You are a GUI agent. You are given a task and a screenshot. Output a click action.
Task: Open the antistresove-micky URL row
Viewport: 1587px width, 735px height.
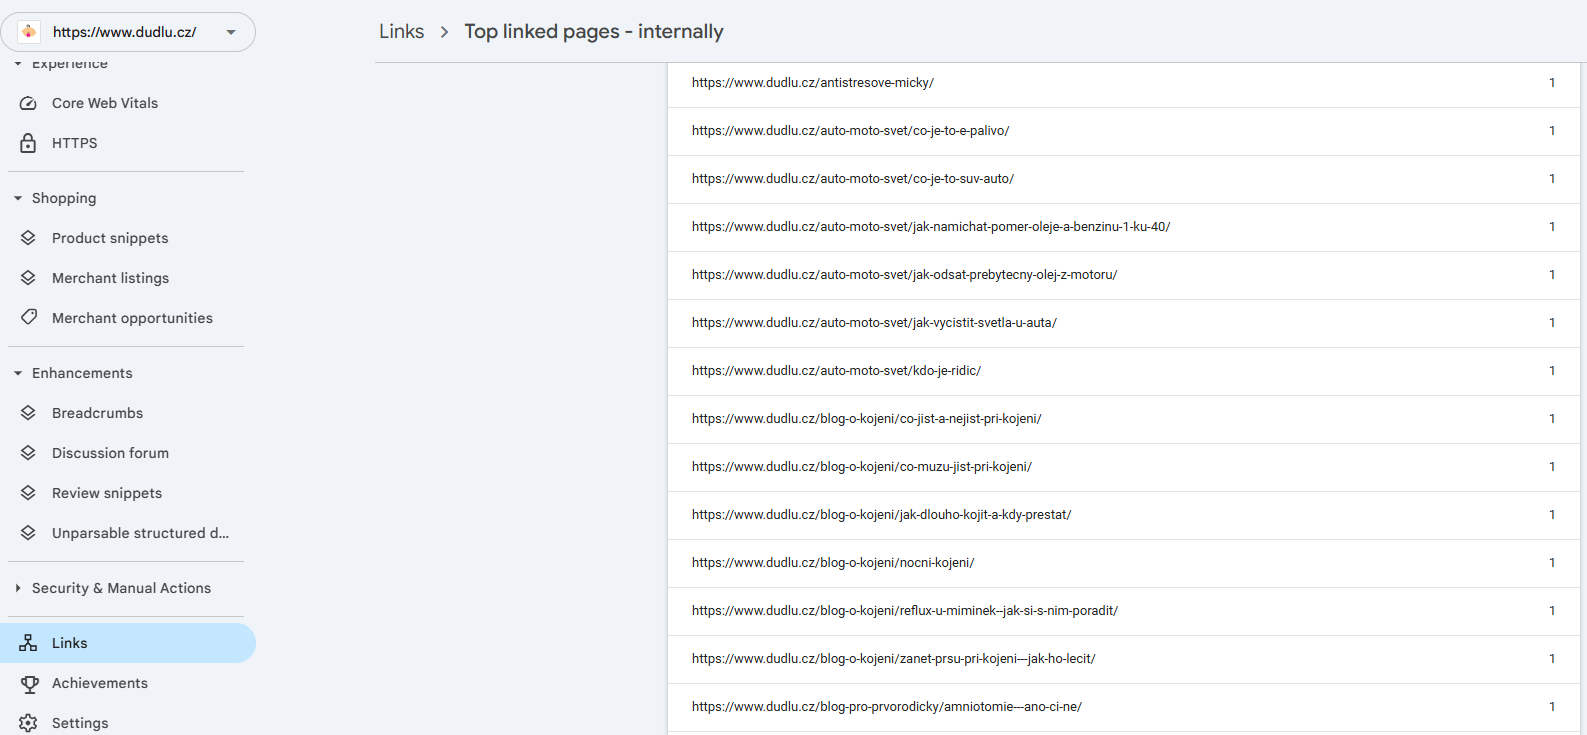(812, 83)
